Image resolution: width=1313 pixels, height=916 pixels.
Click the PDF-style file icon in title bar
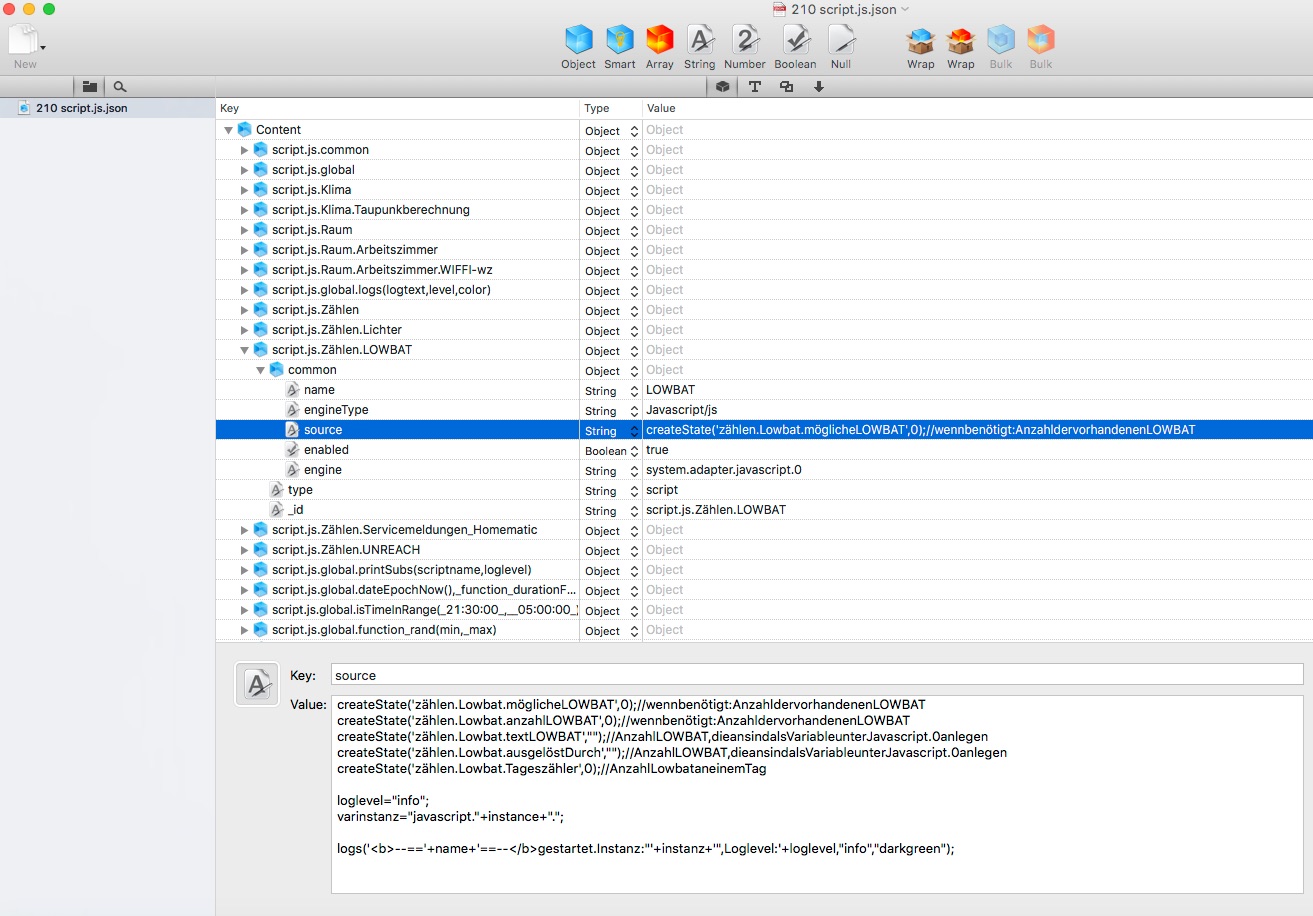click(x=780, y=9)
